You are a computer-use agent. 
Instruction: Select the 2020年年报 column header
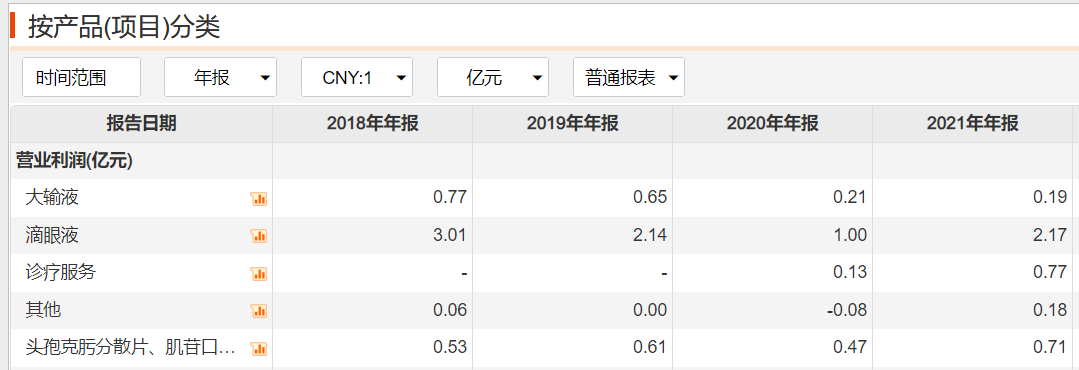point(772,124)
